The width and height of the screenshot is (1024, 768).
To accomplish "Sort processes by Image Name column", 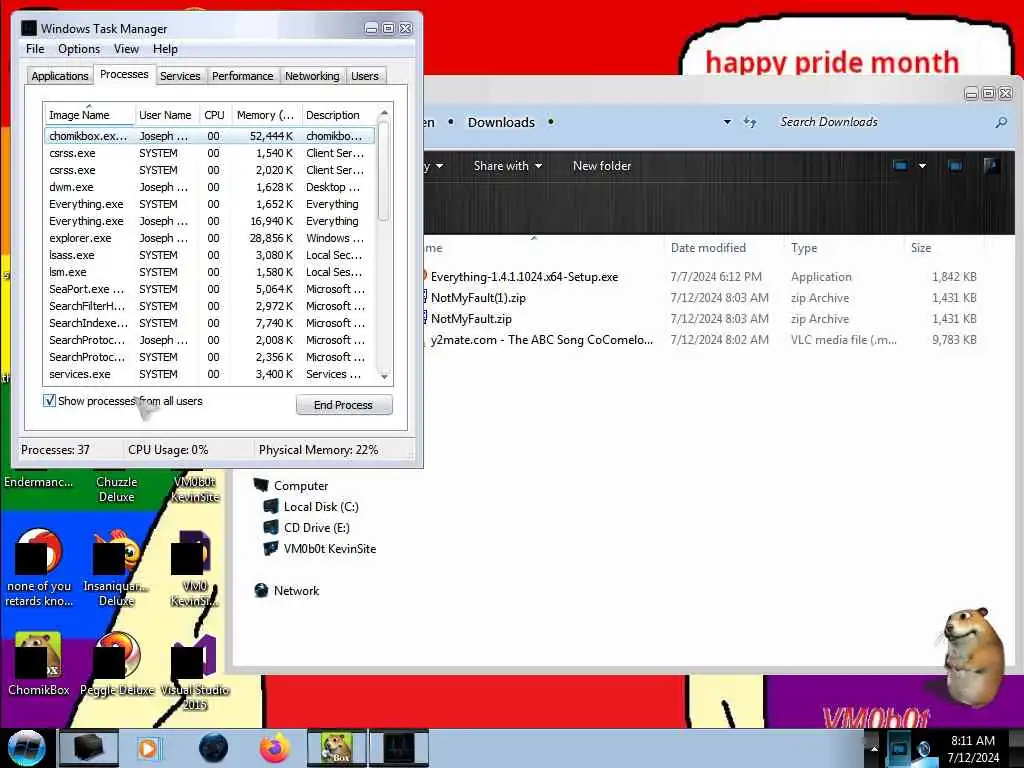I will 89,115.
